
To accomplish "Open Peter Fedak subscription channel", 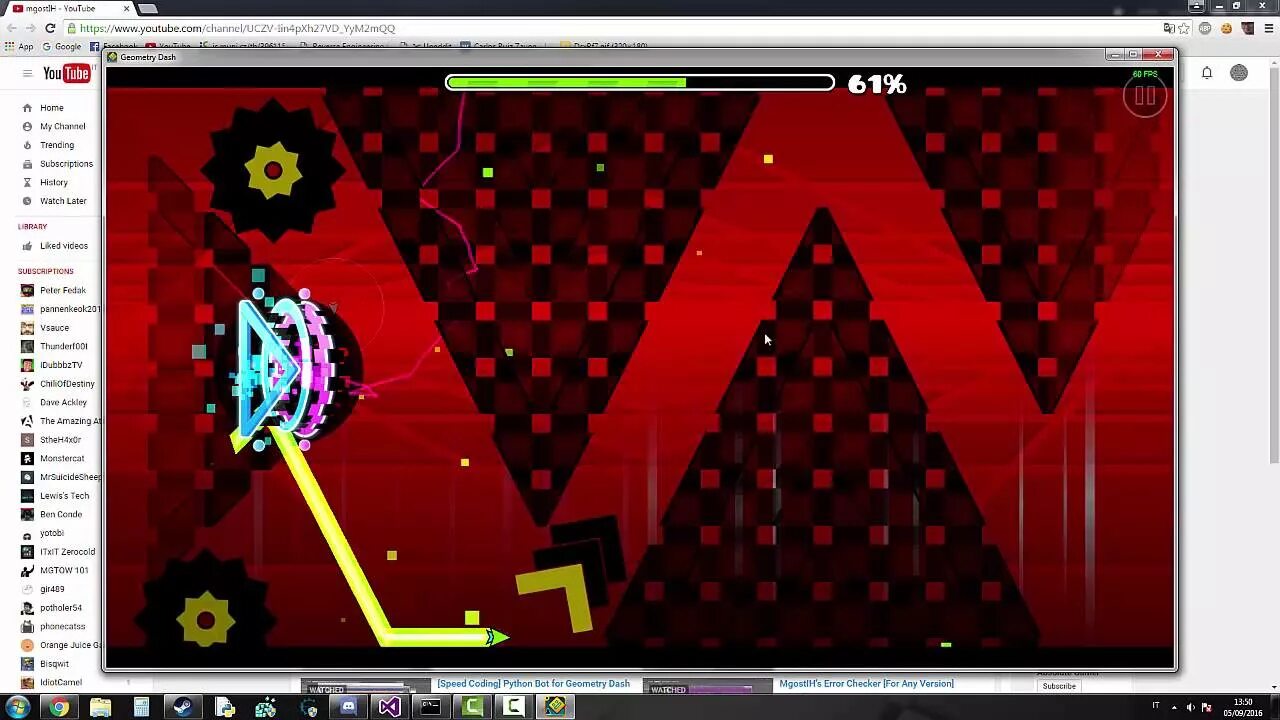I will pyautogui.click(x=63, y=290).
